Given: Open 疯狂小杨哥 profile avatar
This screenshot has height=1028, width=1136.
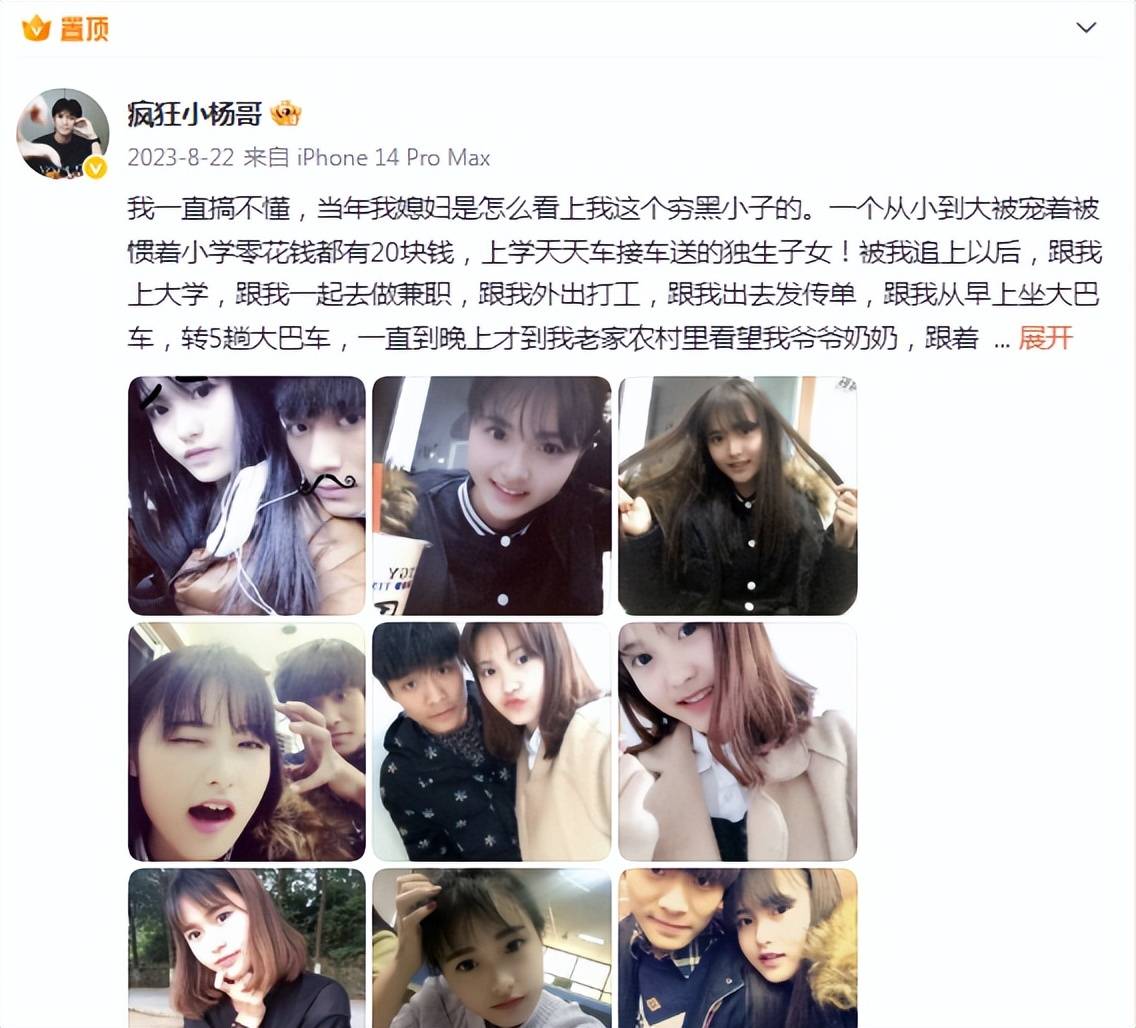Looking at the screenshot, I should click(63, 134).
